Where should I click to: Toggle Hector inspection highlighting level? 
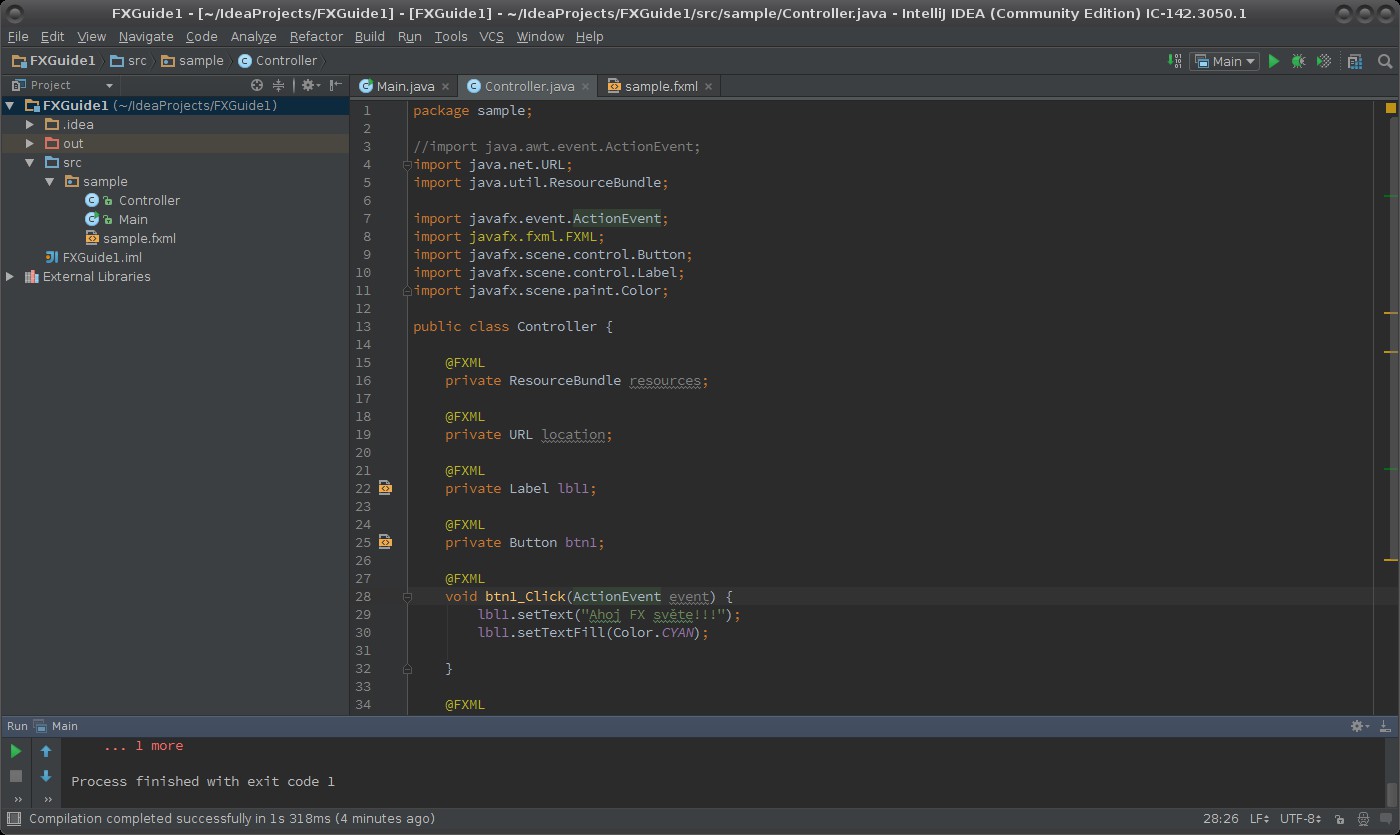click(x=1361, y=818)
